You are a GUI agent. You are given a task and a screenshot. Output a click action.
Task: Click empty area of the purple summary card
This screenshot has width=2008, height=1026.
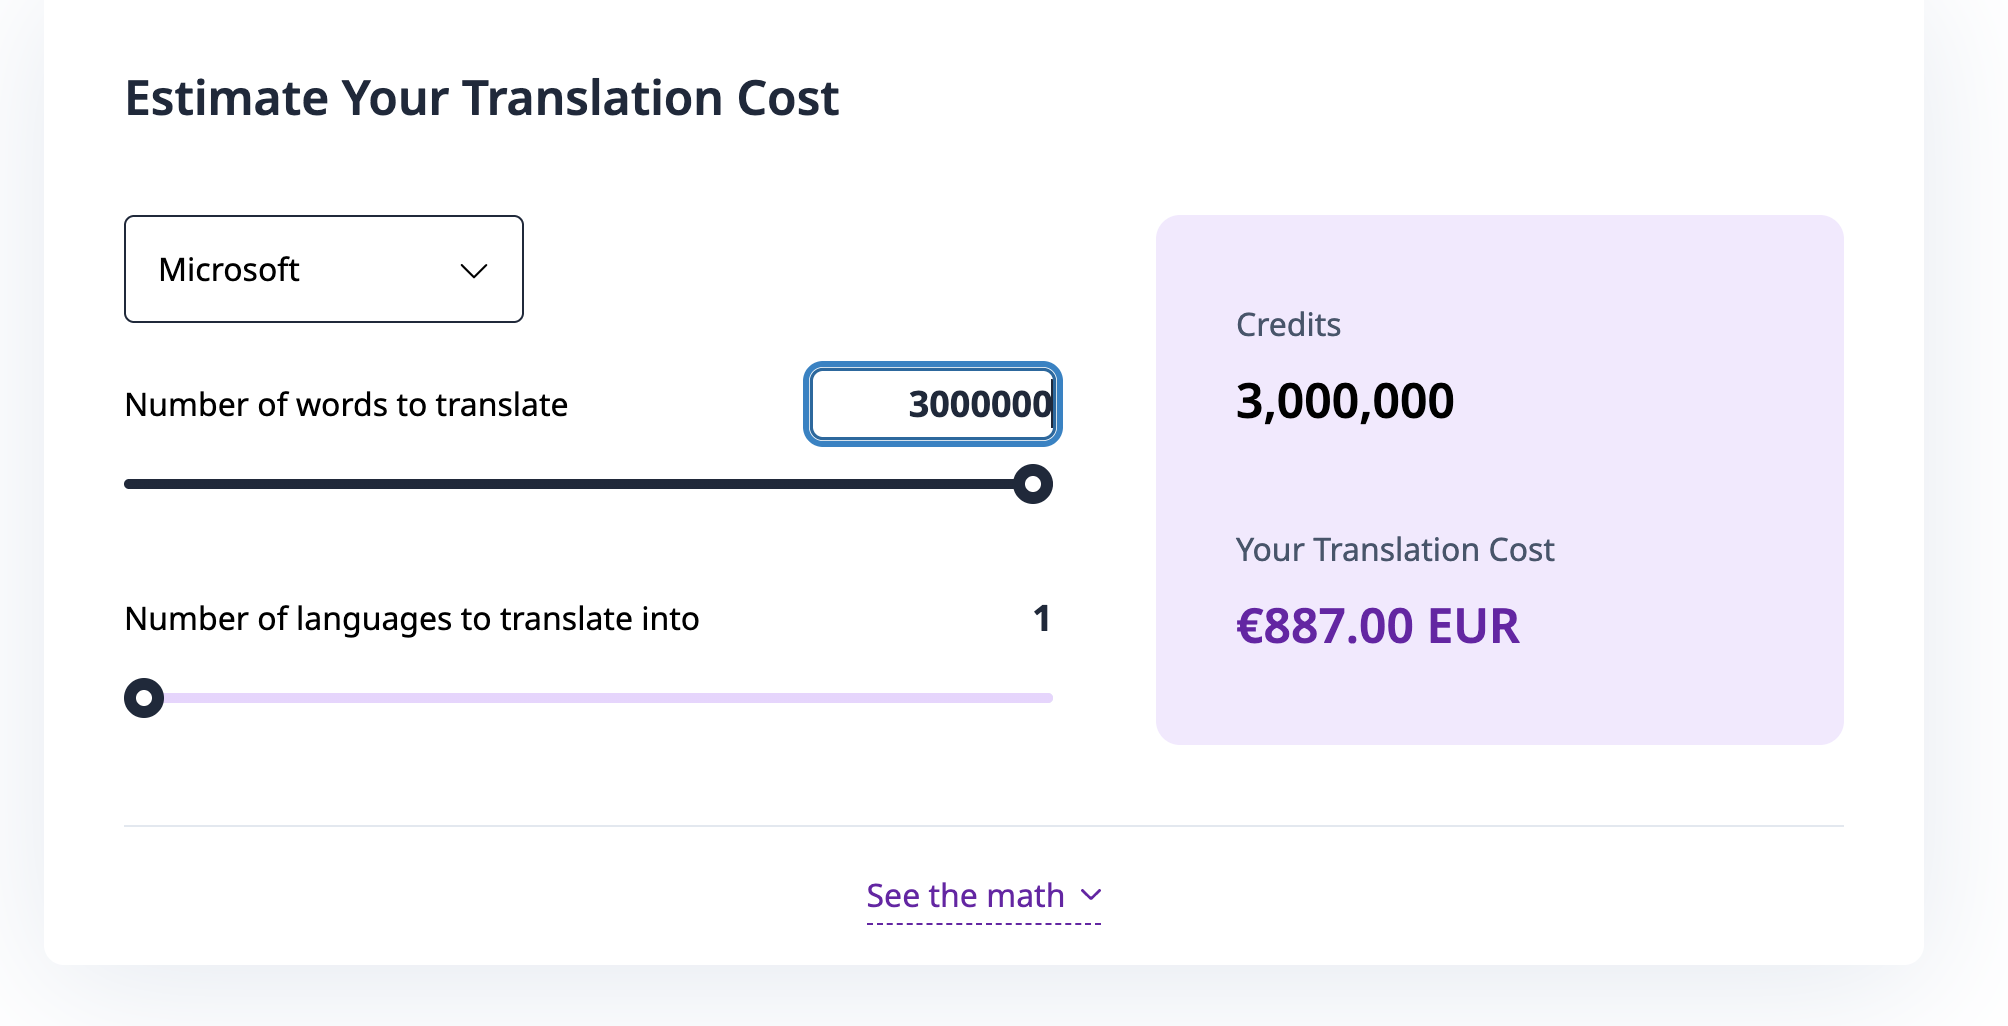pos(1680,450)
